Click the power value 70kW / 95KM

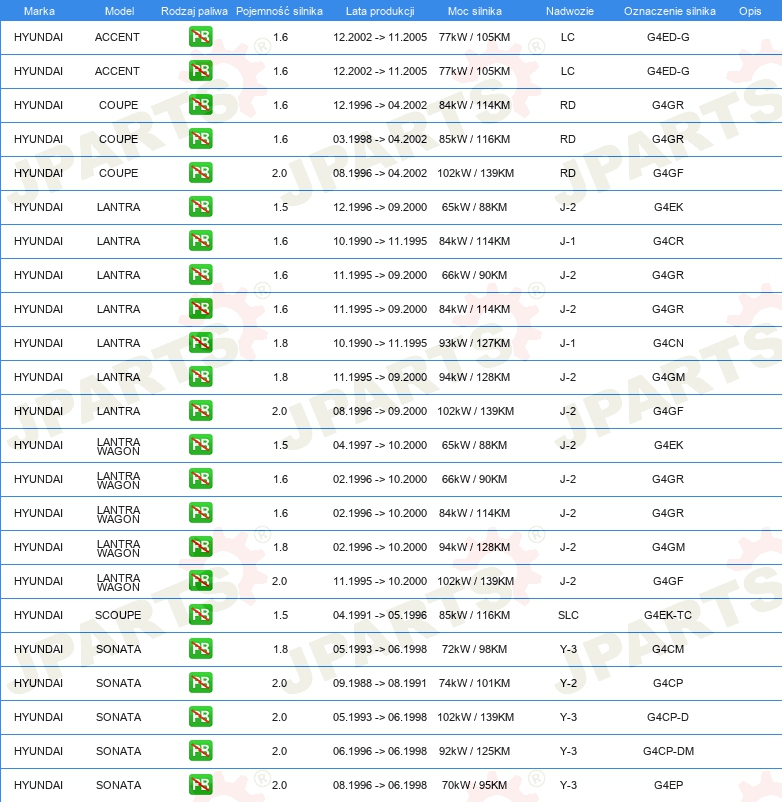475,785
